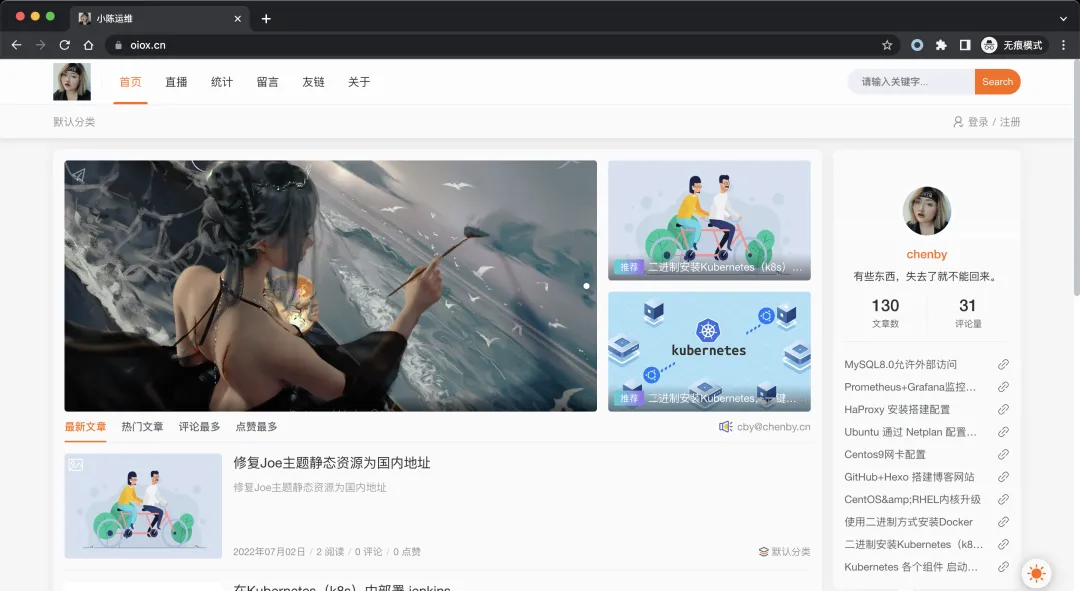The image size is (1080, 591).
Task: Click the tandem bicycle recommended thumbnail
Action: click(x=709, y=220)
